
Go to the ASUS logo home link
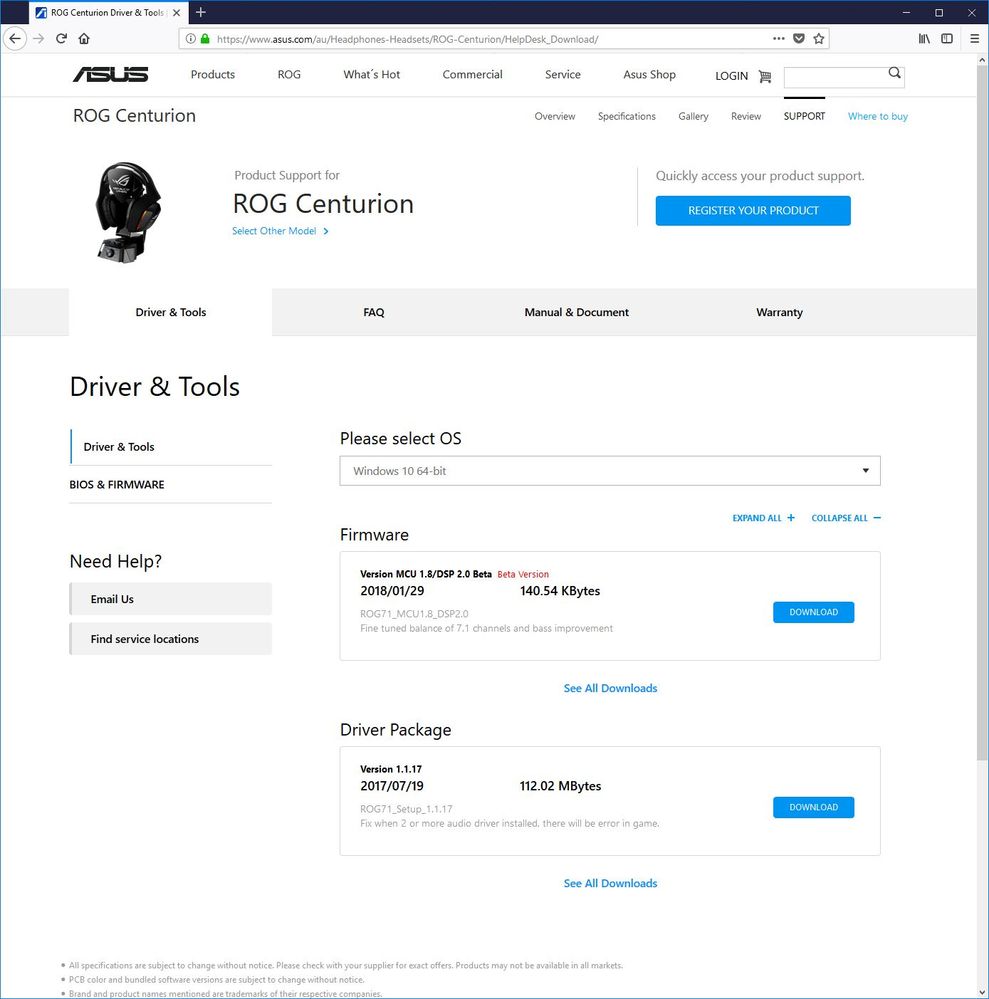click(111, 75)
